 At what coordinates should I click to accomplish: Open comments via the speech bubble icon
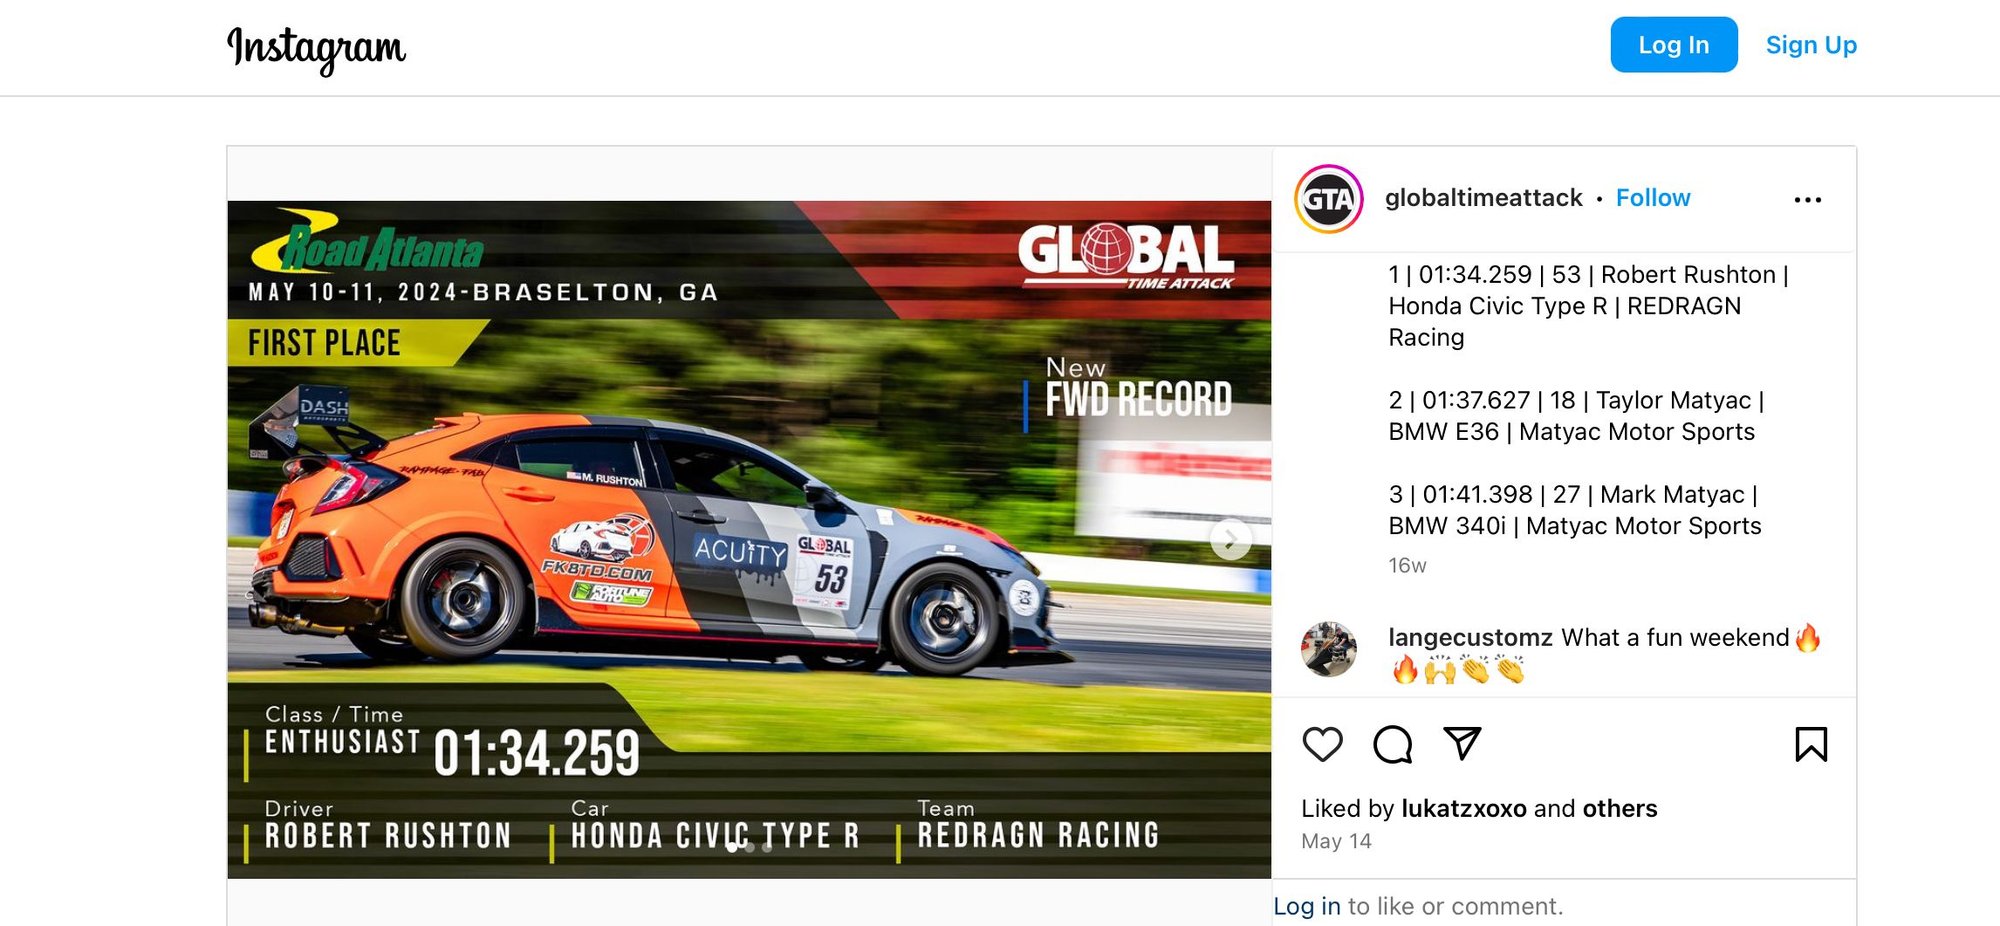tap(1392, 744)
